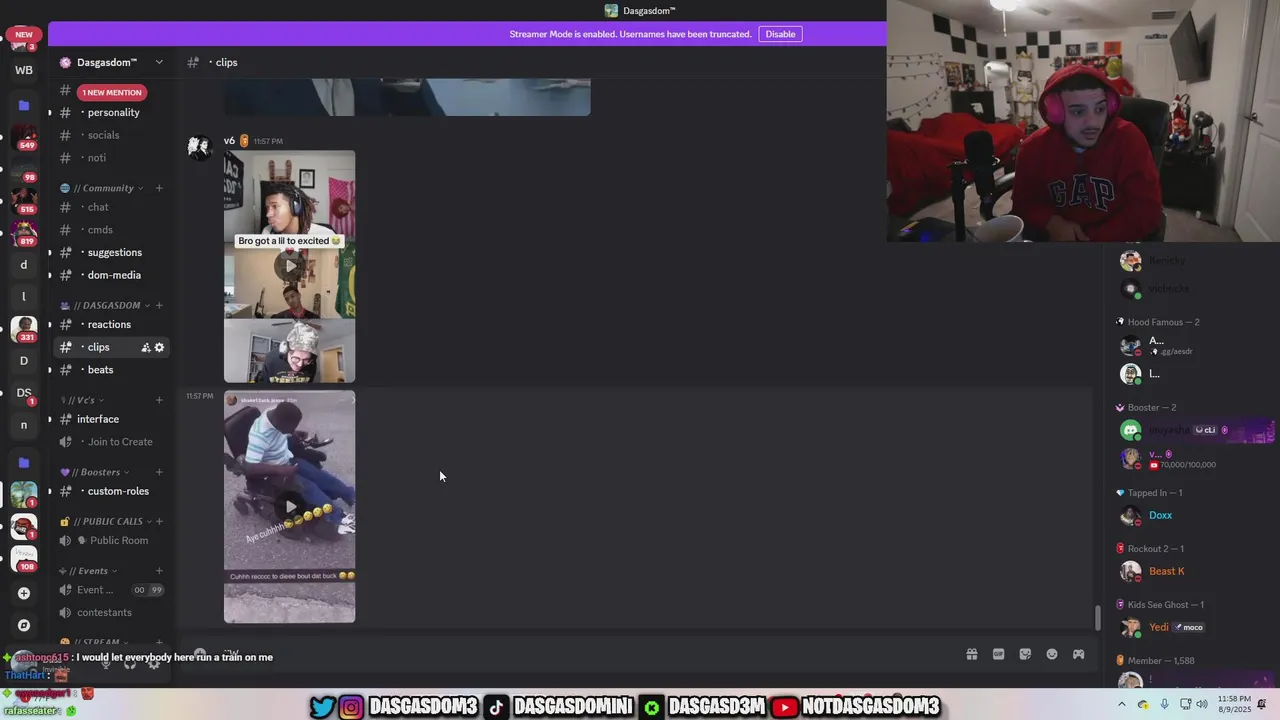This screenshot has height=720, width=1280.
Task: Collapse the PUBLIC CALLS category
Action: click(106, 521)
